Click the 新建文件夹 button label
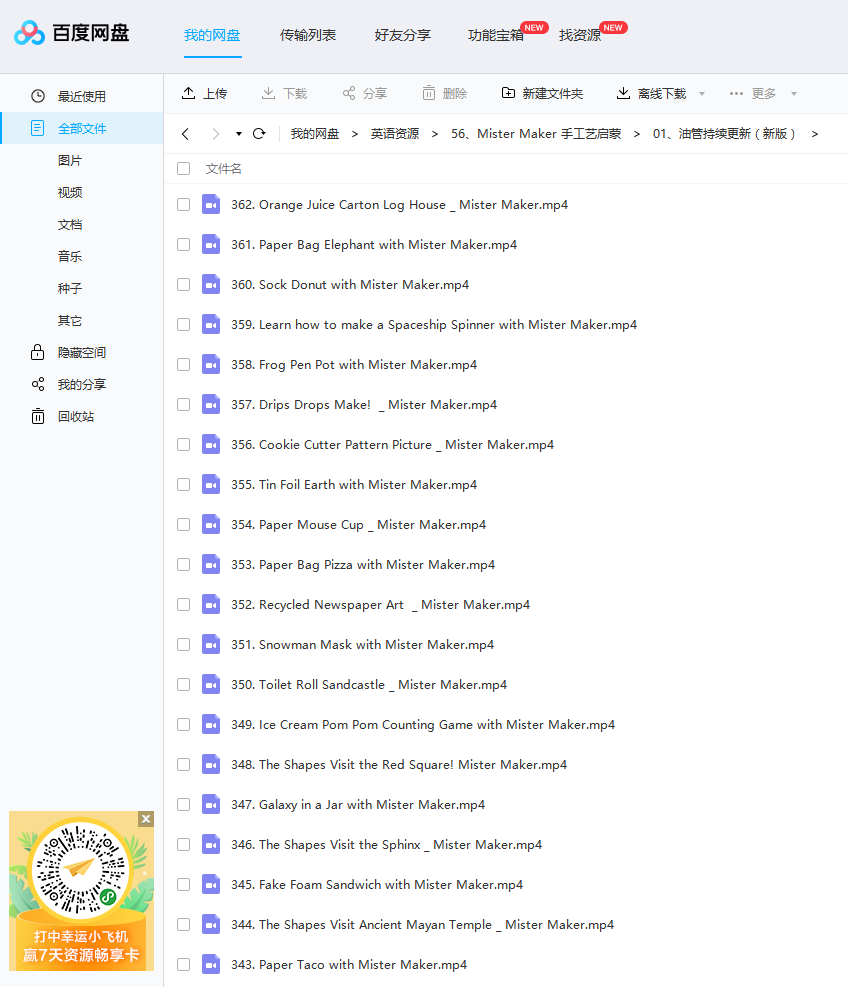848x987 pixels. click(553, 94)
